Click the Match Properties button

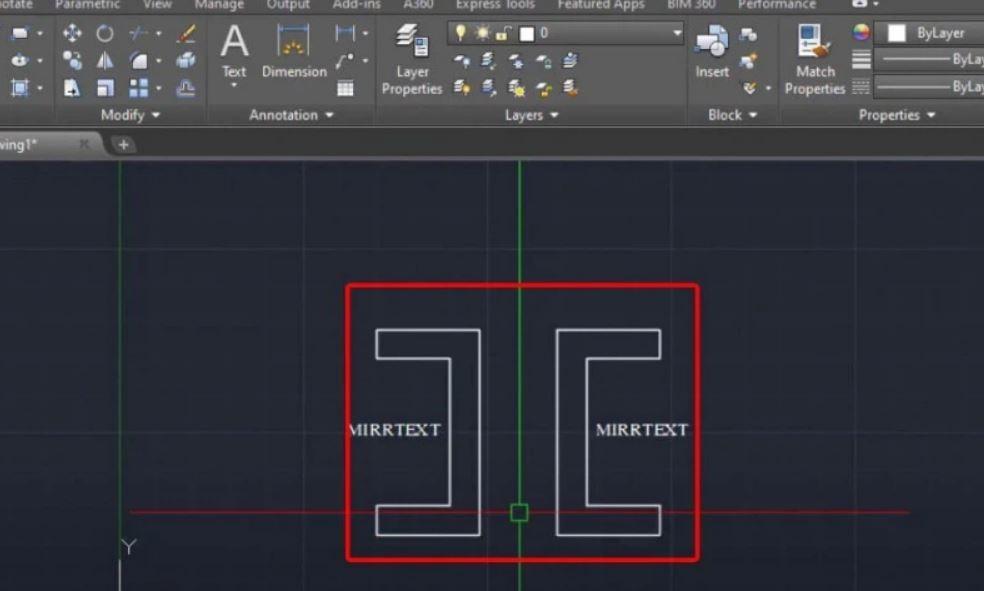[815, 60]
